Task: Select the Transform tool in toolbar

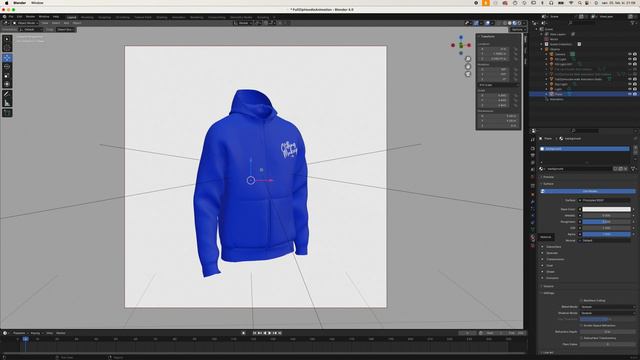Action: click(x=7, y=84)
